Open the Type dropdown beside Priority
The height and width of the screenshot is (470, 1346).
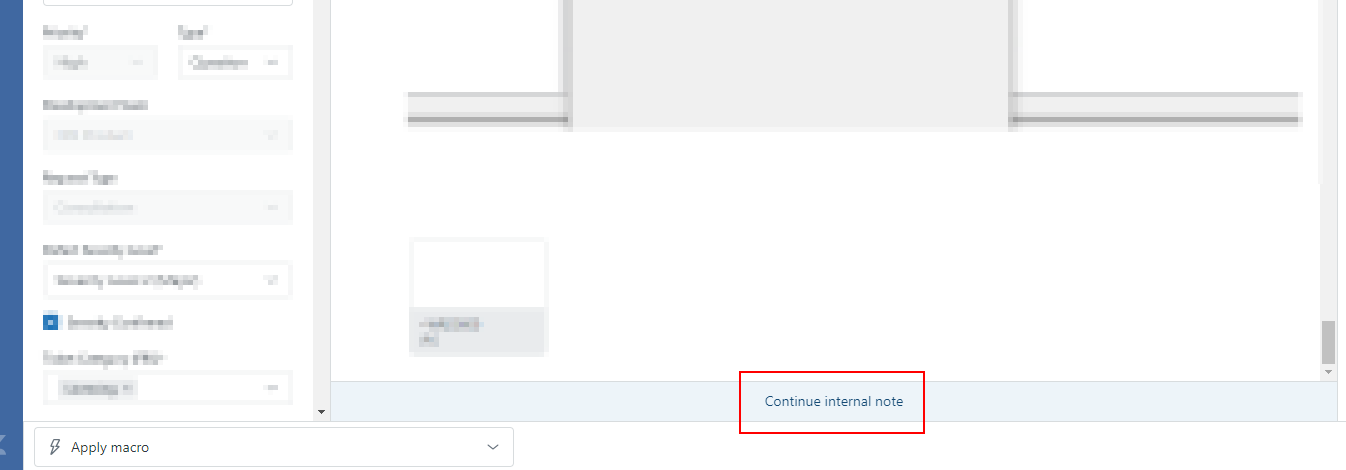pos(235,62)
